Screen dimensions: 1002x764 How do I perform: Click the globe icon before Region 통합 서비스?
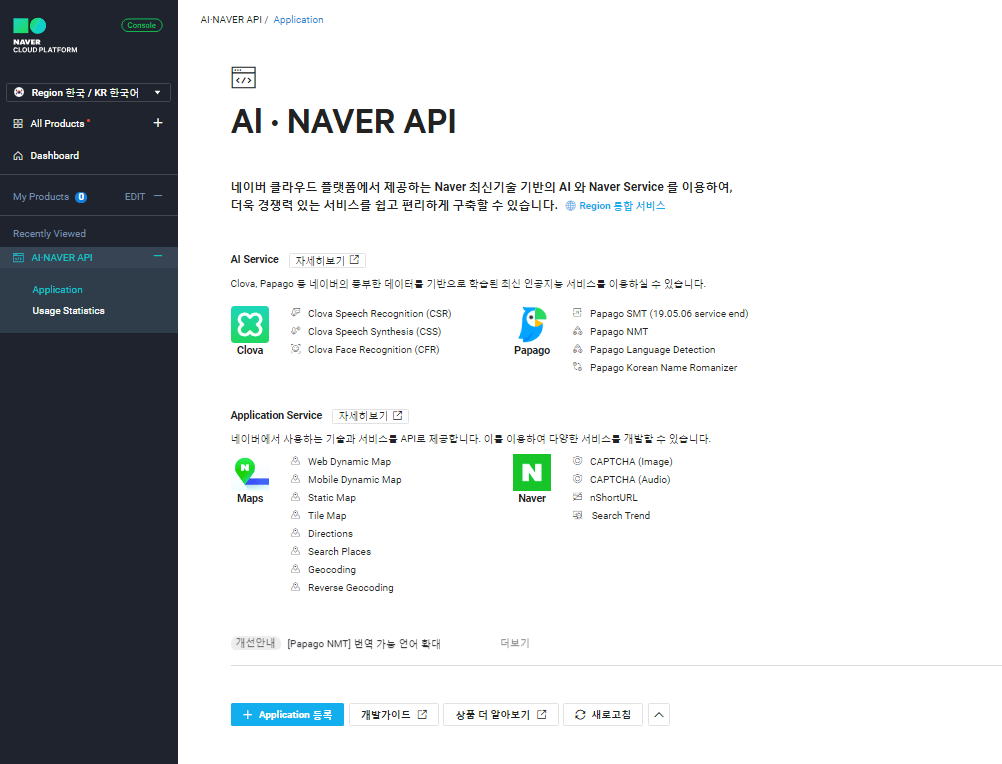point(571,206)
